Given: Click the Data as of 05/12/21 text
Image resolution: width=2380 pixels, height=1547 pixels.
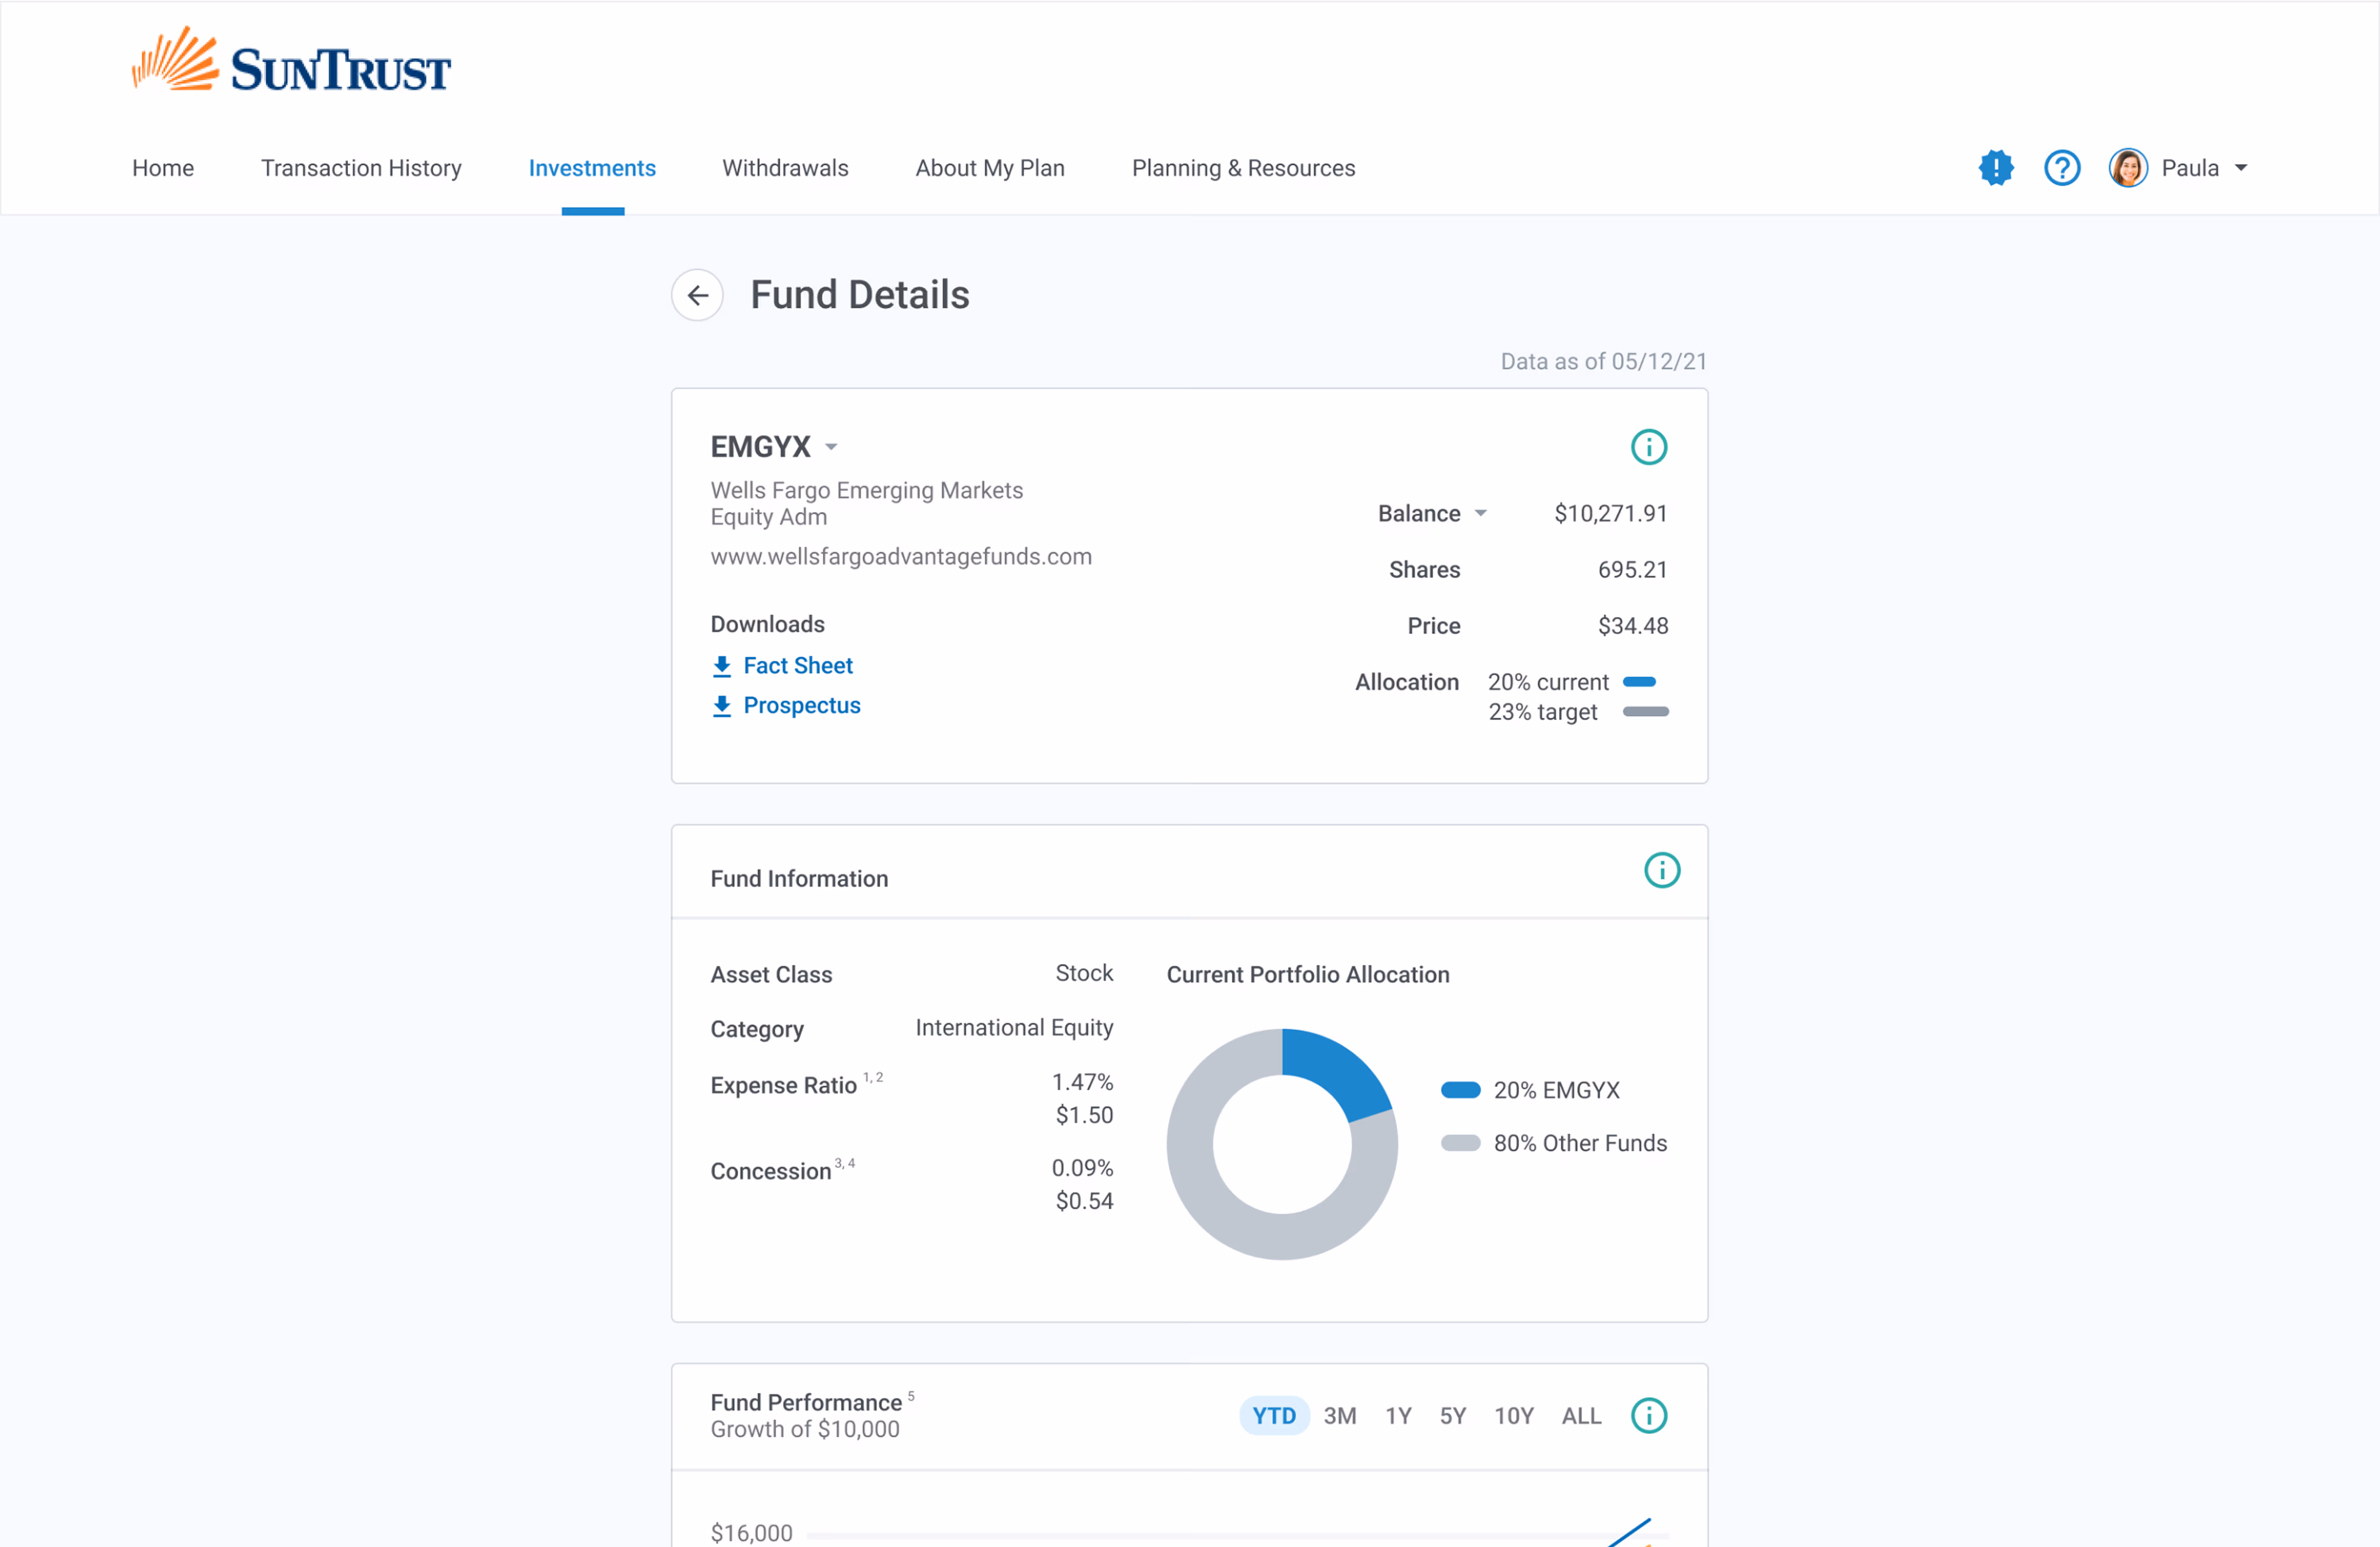Looking at the screenshot, I should click(1603, 362).
